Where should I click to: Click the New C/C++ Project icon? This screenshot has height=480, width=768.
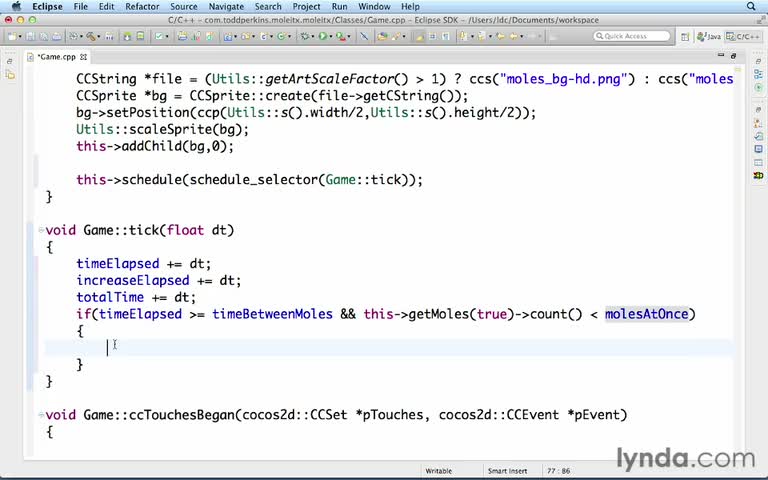(228, 36)
